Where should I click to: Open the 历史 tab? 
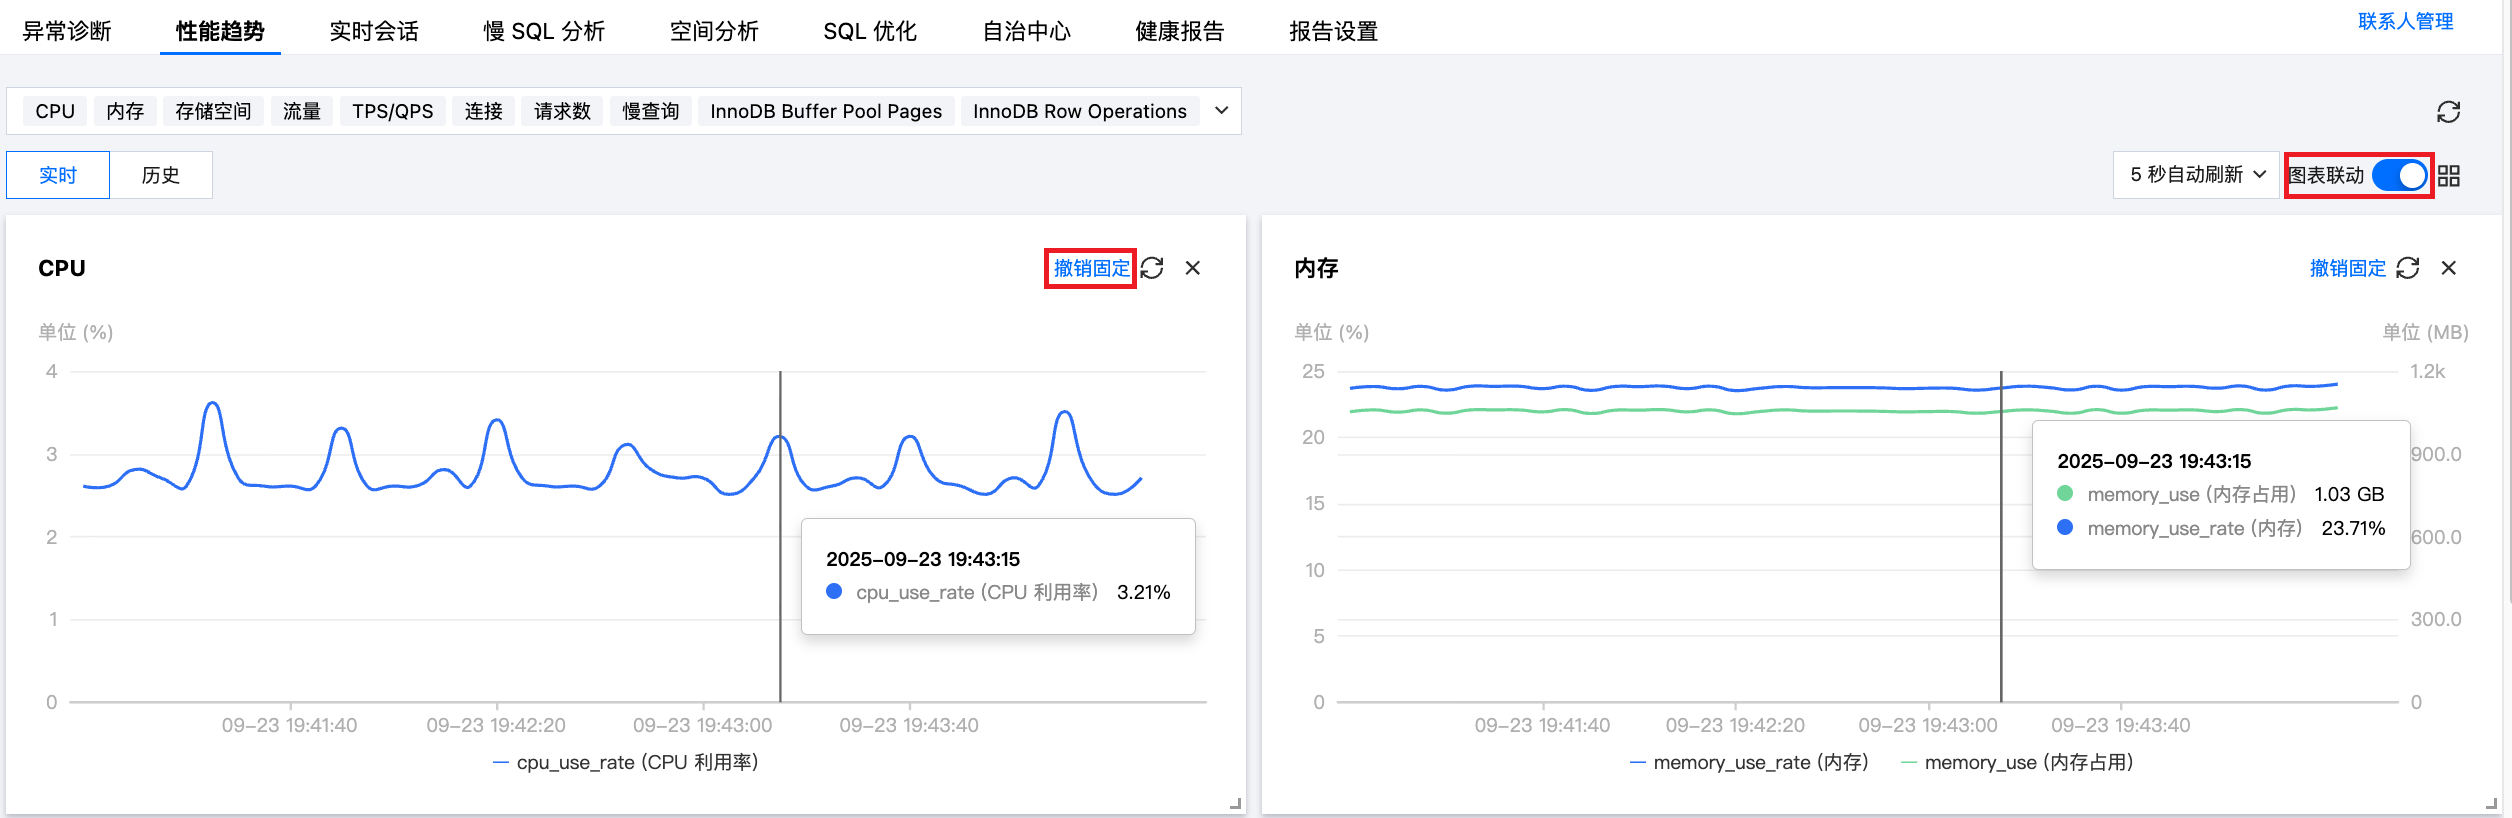point(160,175)
